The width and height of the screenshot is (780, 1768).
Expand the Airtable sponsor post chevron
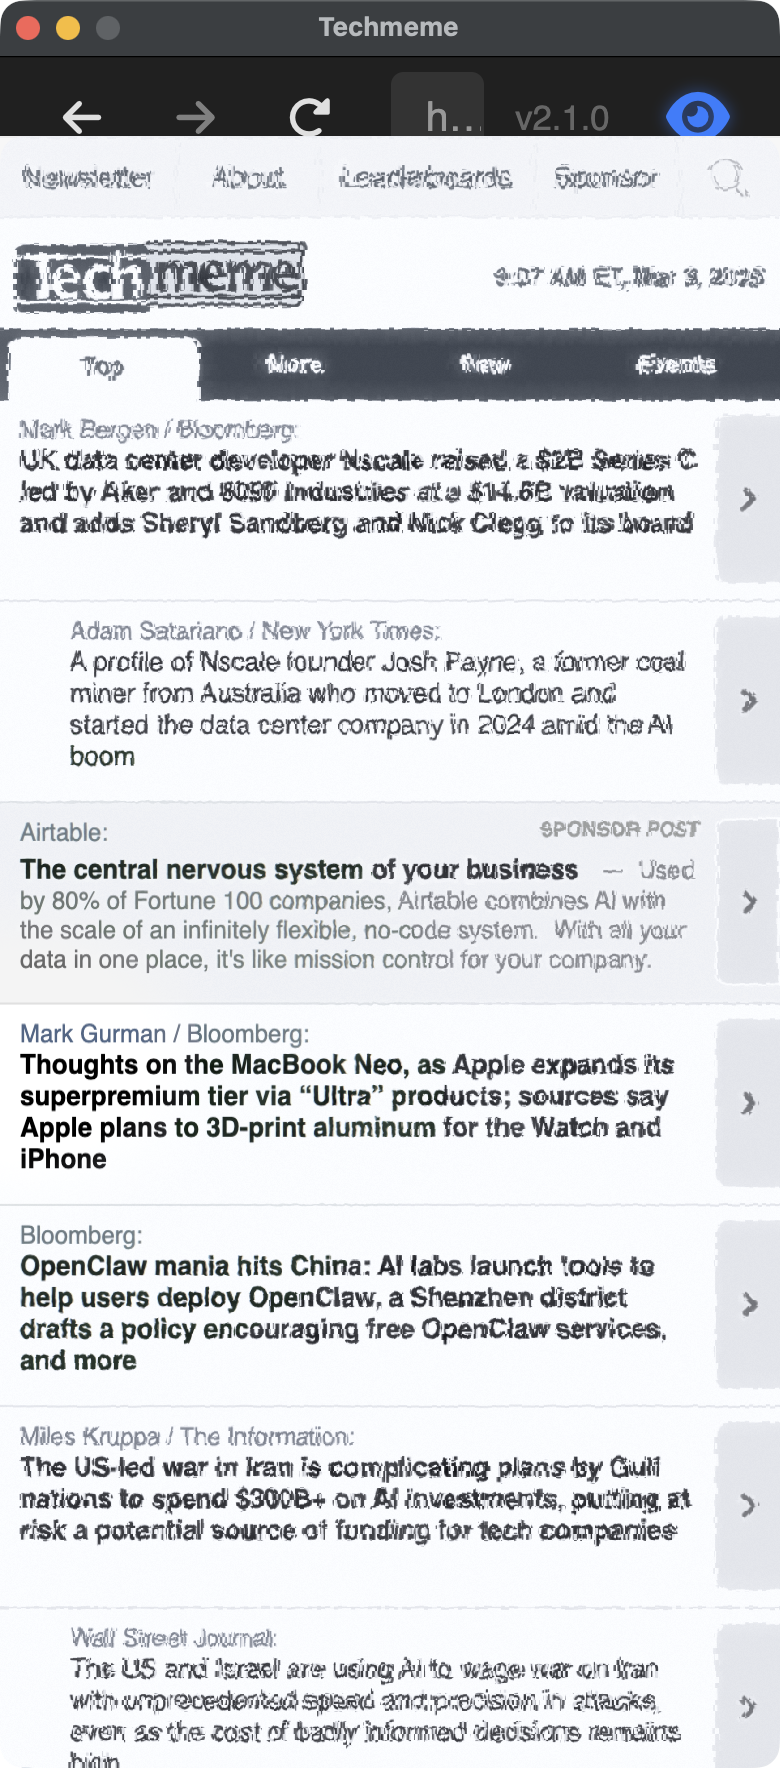[x=748, y=901]
